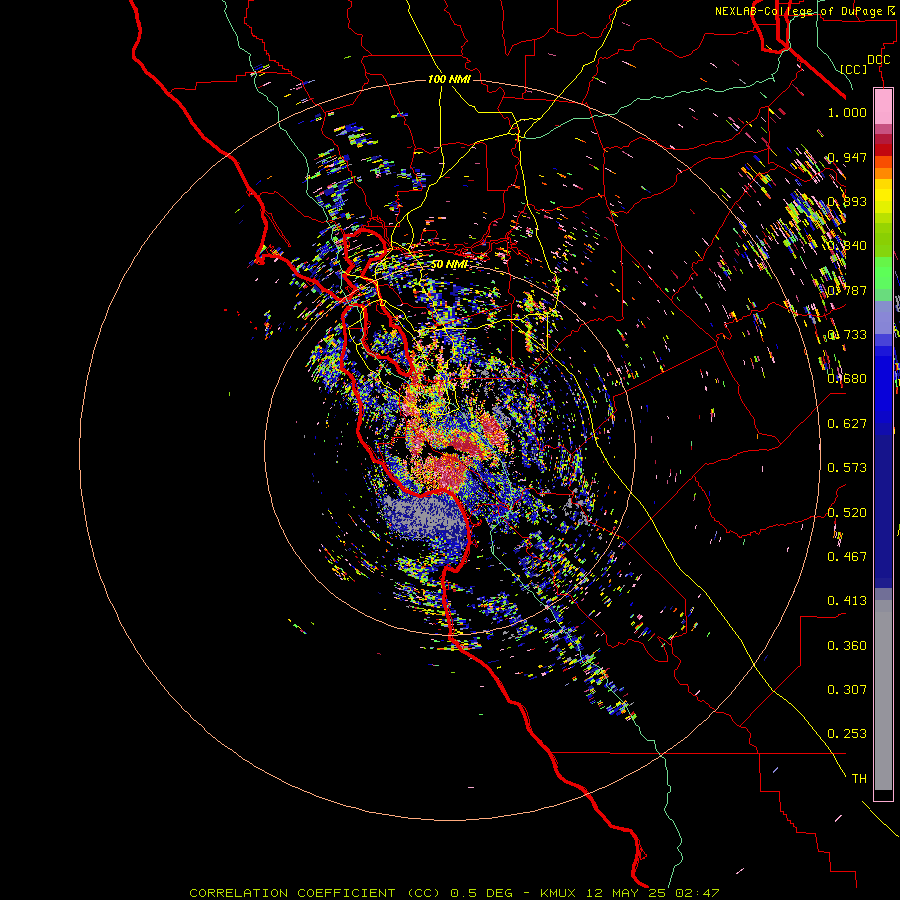The image size is (900, 900).
Task: Select the 0.947 value on the color scale
Action: [x=847, y=157]
